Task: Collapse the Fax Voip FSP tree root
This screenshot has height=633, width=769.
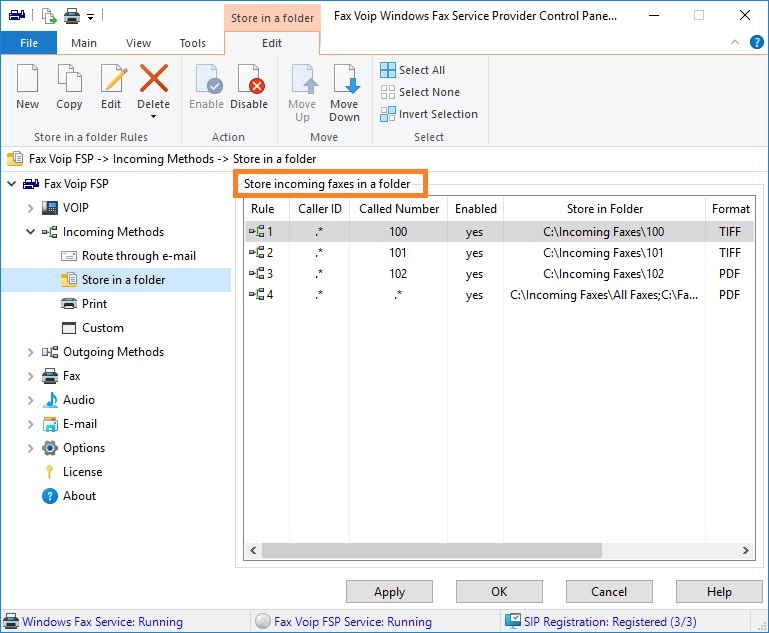Action: coord(12,184)
